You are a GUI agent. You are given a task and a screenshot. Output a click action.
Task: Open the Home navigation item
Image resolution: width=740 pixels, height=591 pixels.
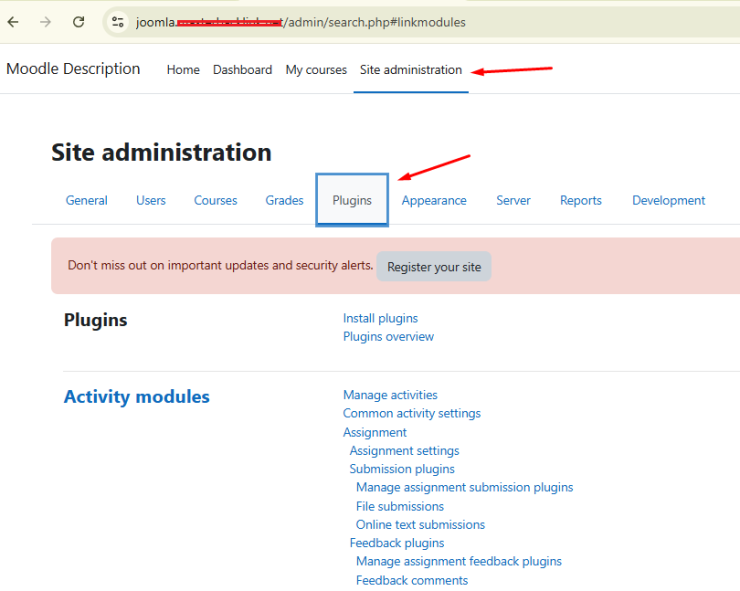click(x=183, y=70)
